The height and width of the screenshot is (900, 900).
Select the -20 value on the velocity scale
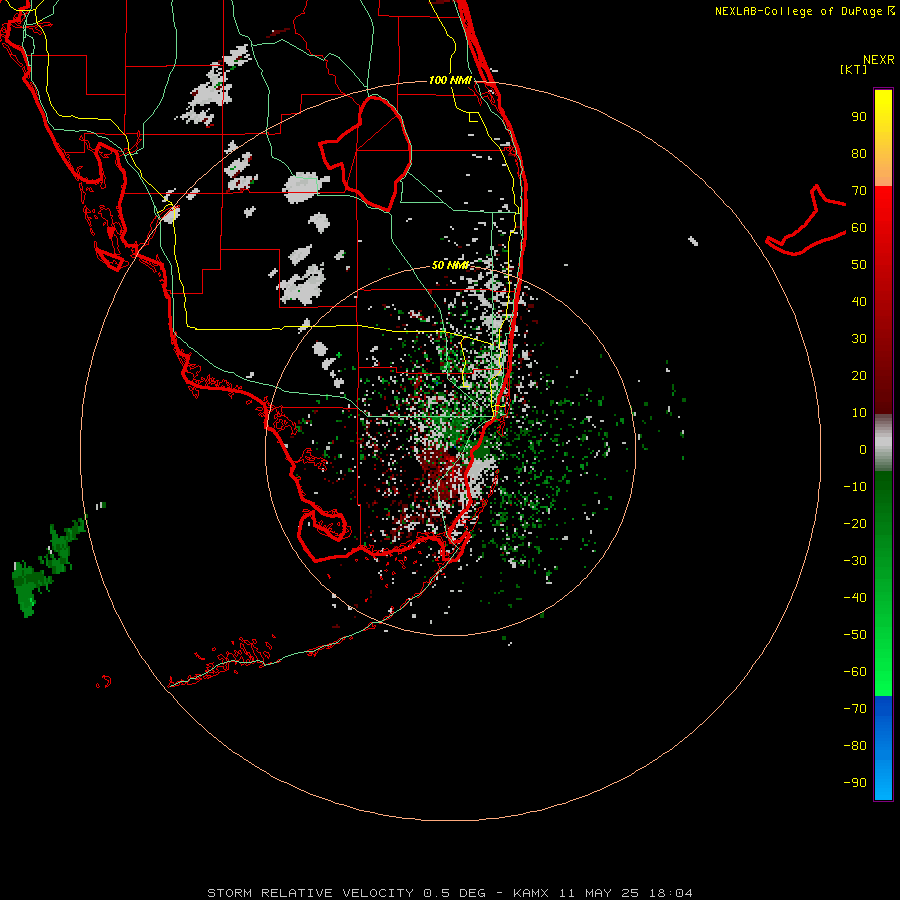(x=855, y=523)
